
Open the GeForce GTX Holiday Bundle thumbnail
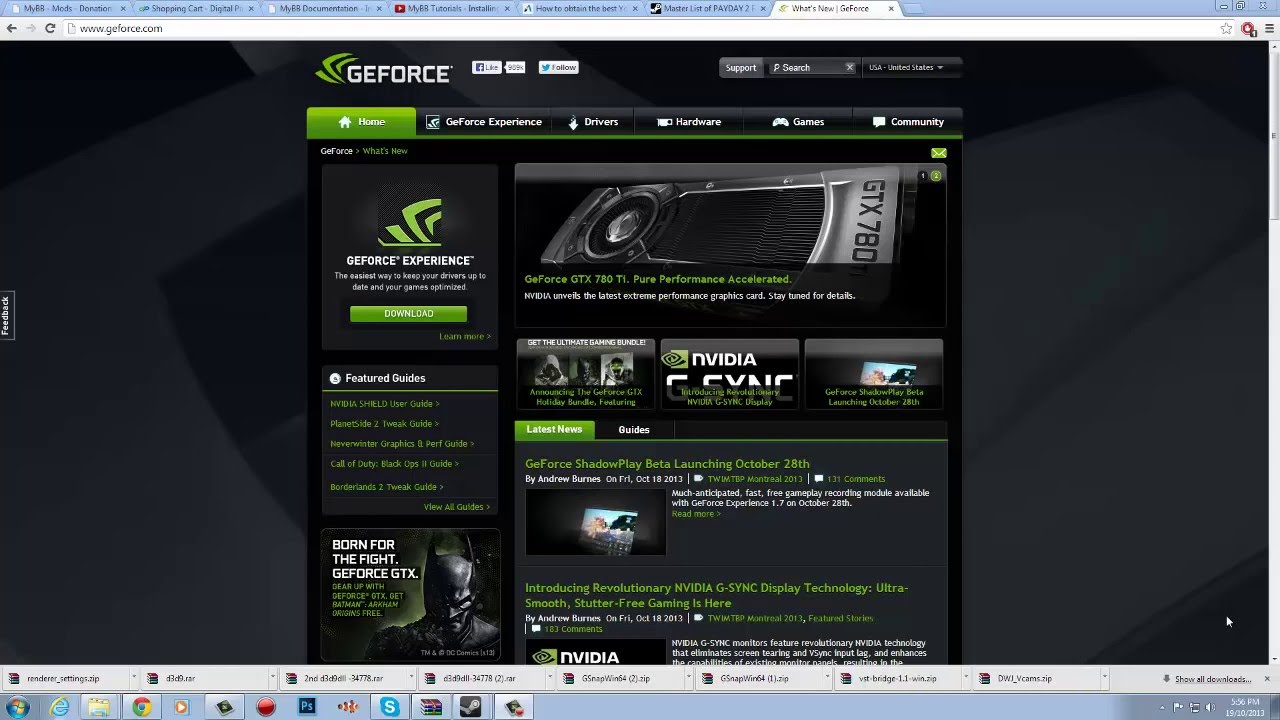click(x=586, y=374)
